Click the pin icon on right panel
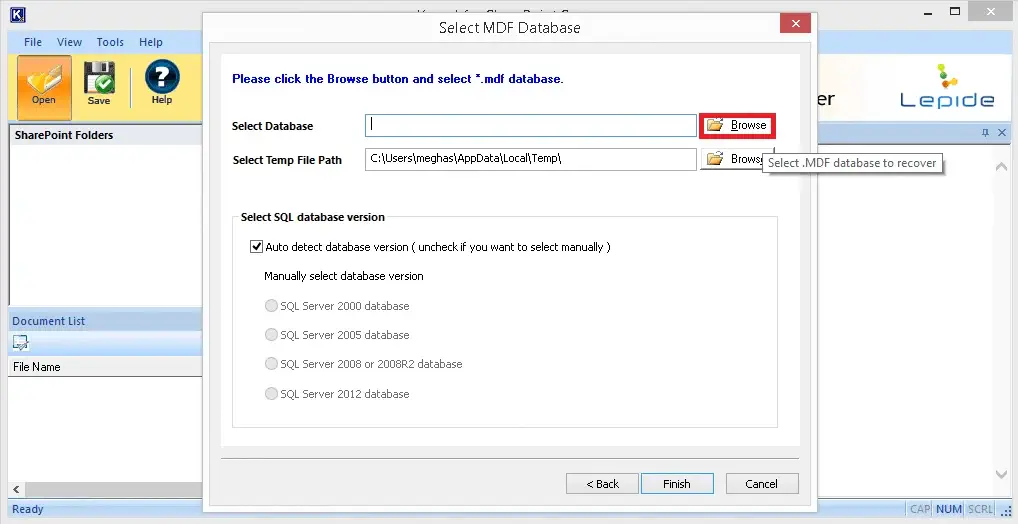 985,132
